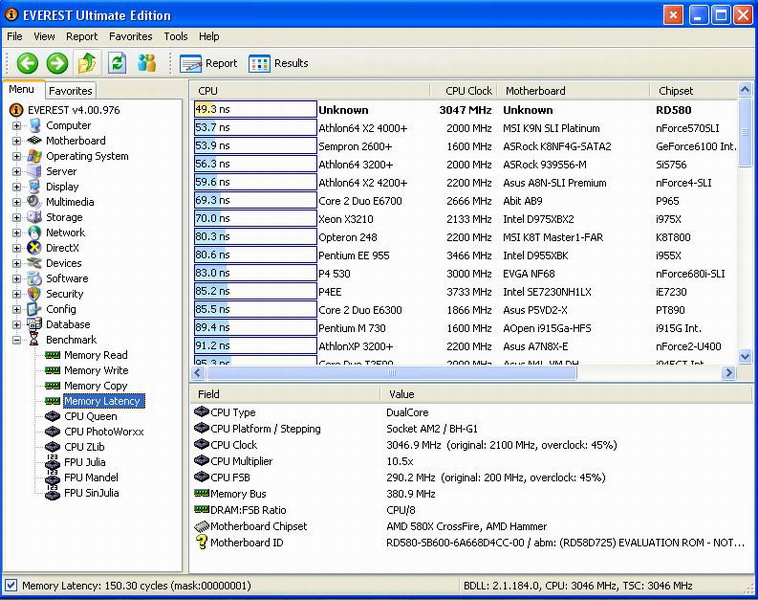Refresh using the toolbar refresh icon
The width and height of the screenshot is (758, 600).
(117, 63)
